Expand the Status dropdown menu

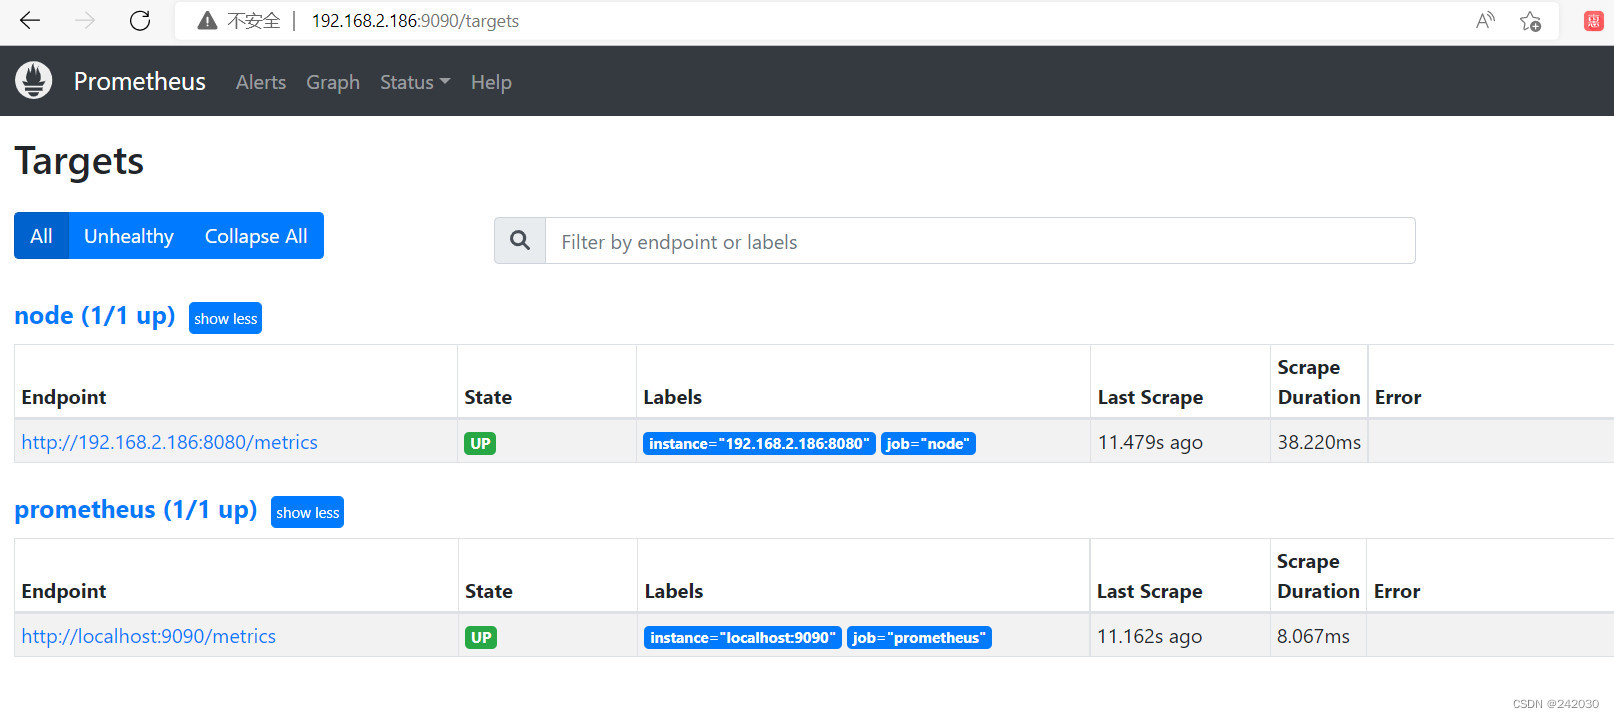pyautogui.click(x=415, y=82)
